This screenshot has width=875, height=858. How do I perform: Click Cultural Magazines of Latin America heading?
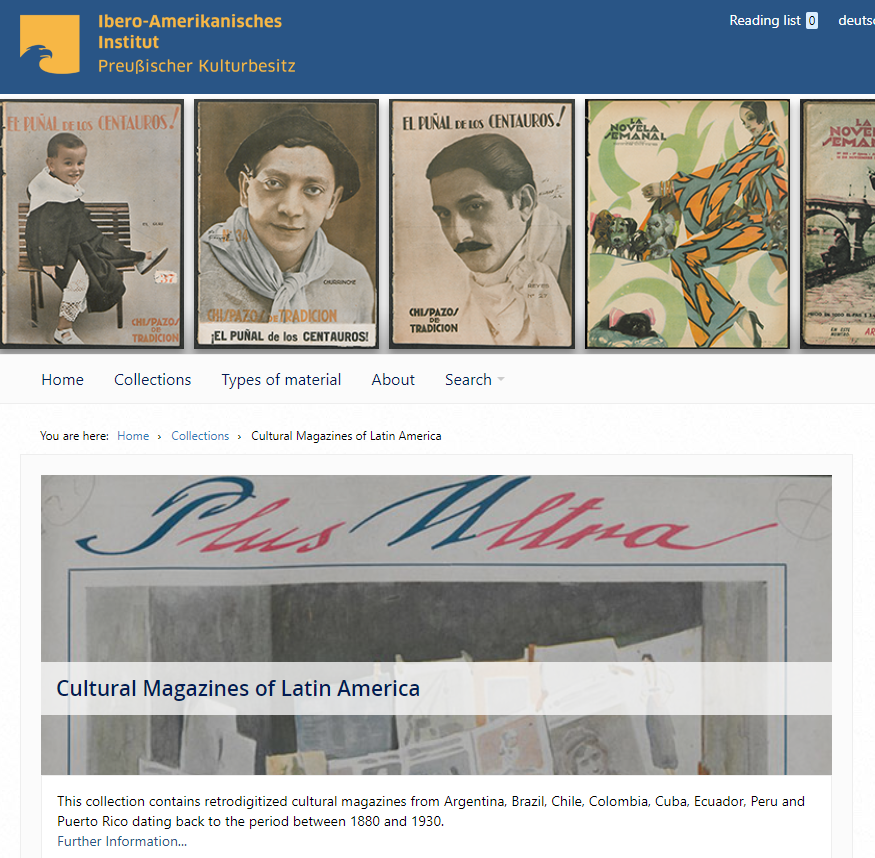(238, 688)
